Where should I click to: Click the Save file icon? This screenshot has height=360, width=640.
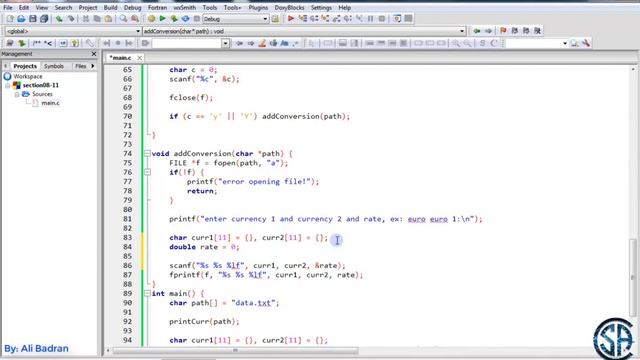click(x=33, y=19)
